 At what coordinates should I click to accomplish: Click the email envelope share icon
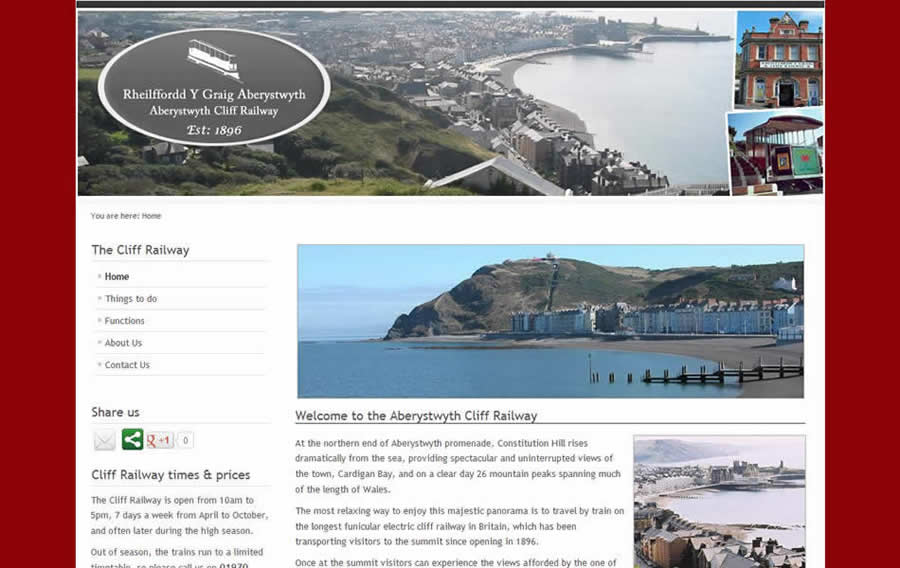point(105,440)
